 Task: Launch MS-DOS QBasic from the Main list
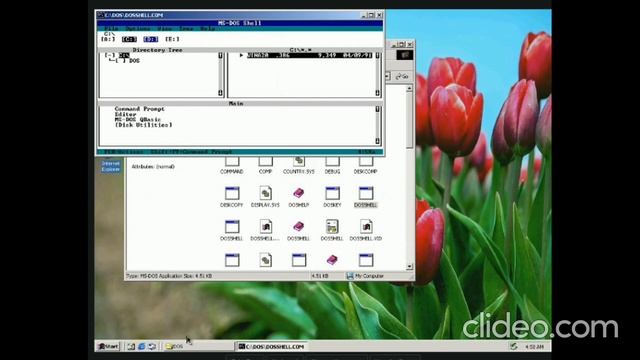click(138, 120)
